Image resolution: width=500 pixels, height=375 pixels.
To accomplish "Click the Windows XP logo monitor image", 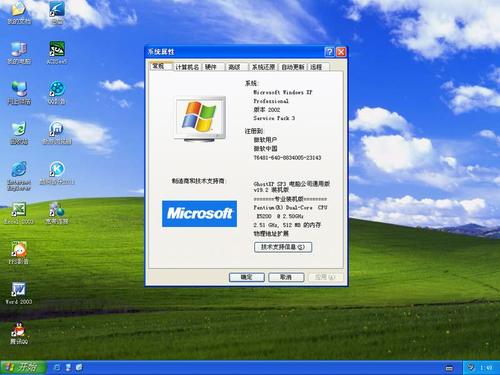I will pyautogui.click(x=200, y=119).
